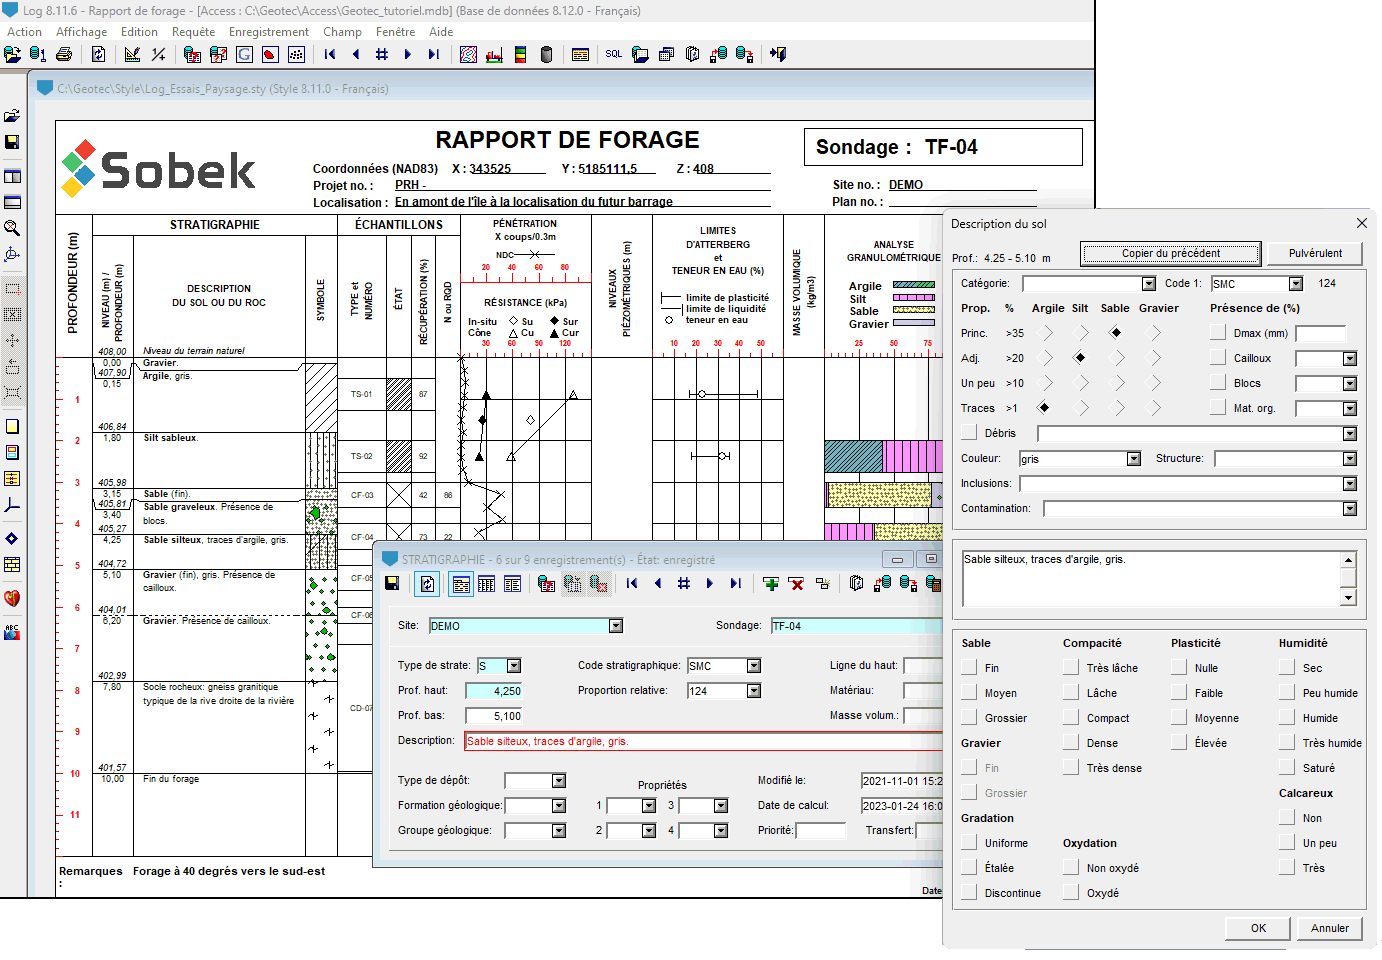Delete the record with the red X icon

pyautogui.click(x=796, y=583)
